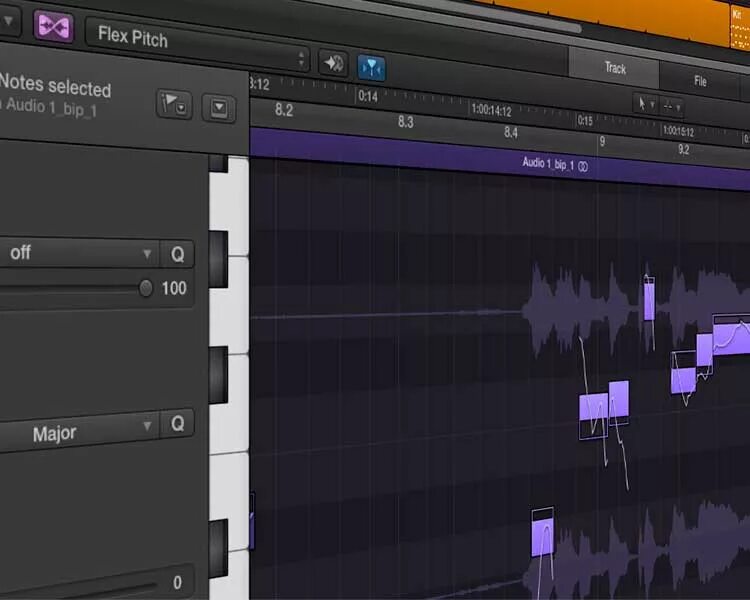The height and width of the screenshot is (600, 750).
Task: Click the loop icon in the region header
Action: [583, 167]
